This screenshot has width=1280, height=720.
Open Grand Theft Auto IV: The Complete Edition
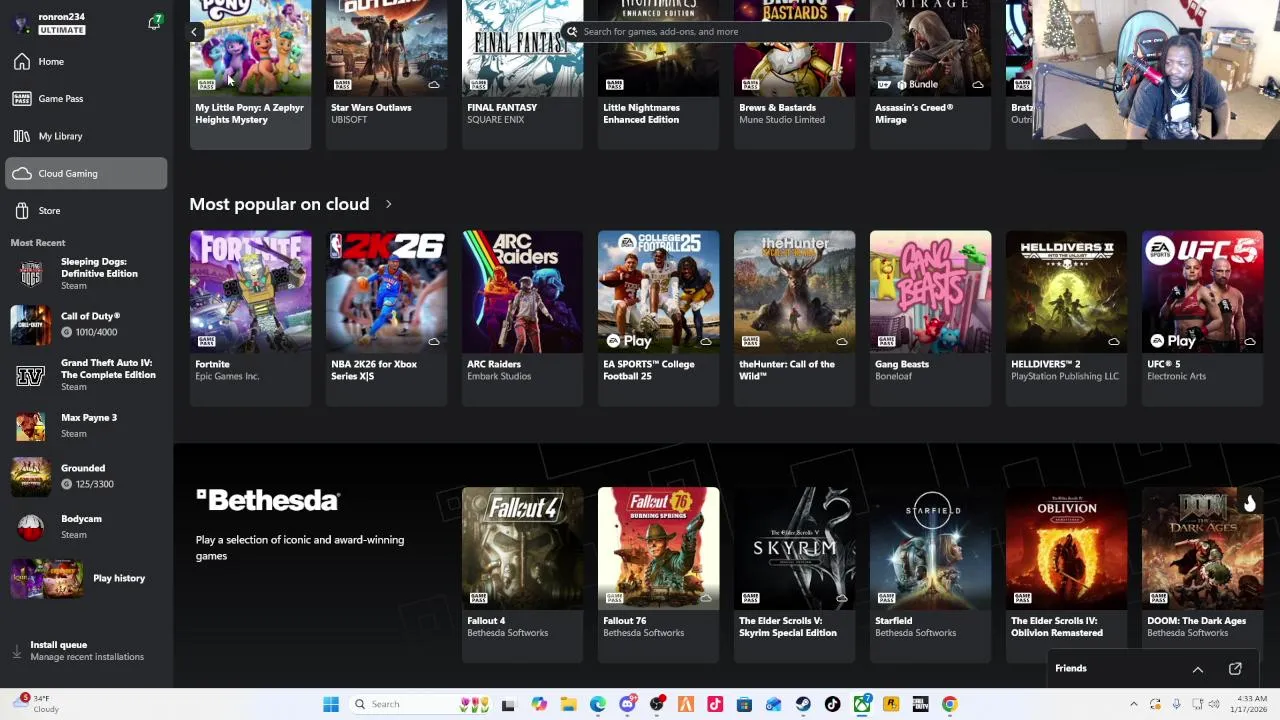(x=86, y=375)
